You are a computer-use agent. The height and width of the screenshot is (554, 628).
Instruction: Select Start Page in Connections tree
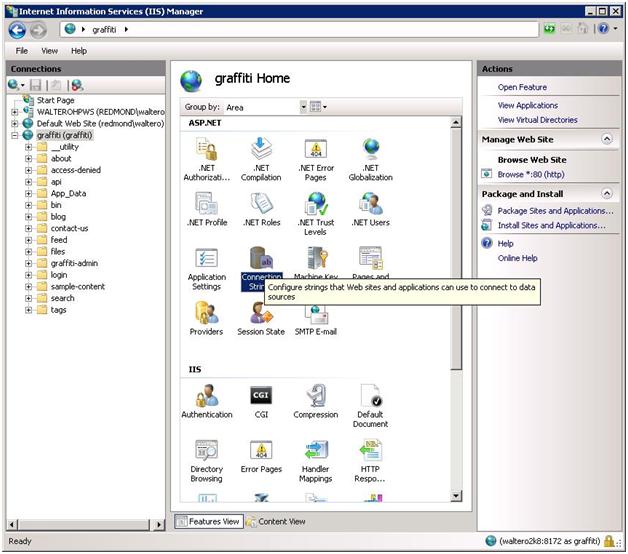(x=55, y=100)
